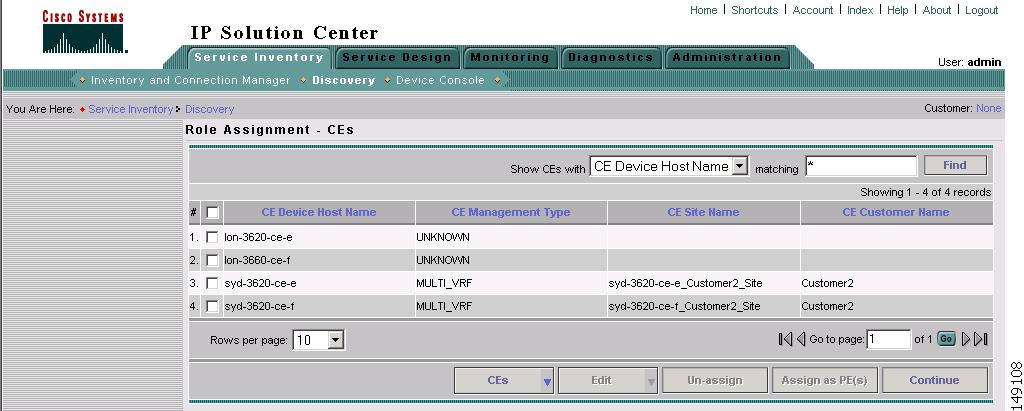Click the Service Inventory breadcrumb link
Screen dimensions: 1024x411
tap(131, 109)
